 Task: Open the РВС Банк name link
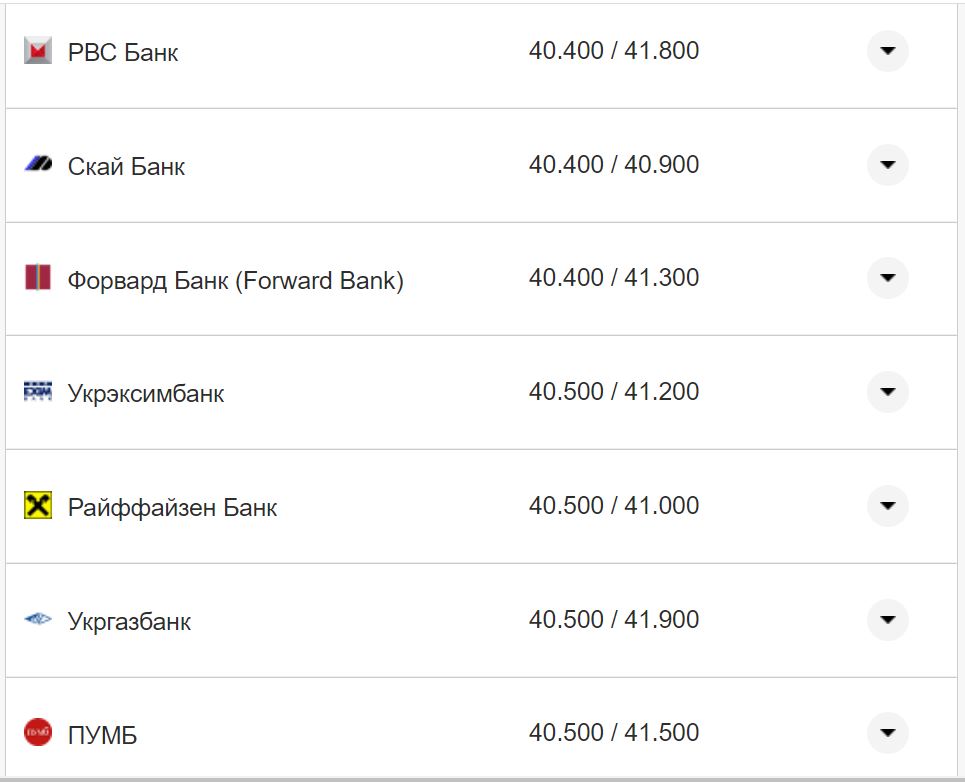click(123, 52)
